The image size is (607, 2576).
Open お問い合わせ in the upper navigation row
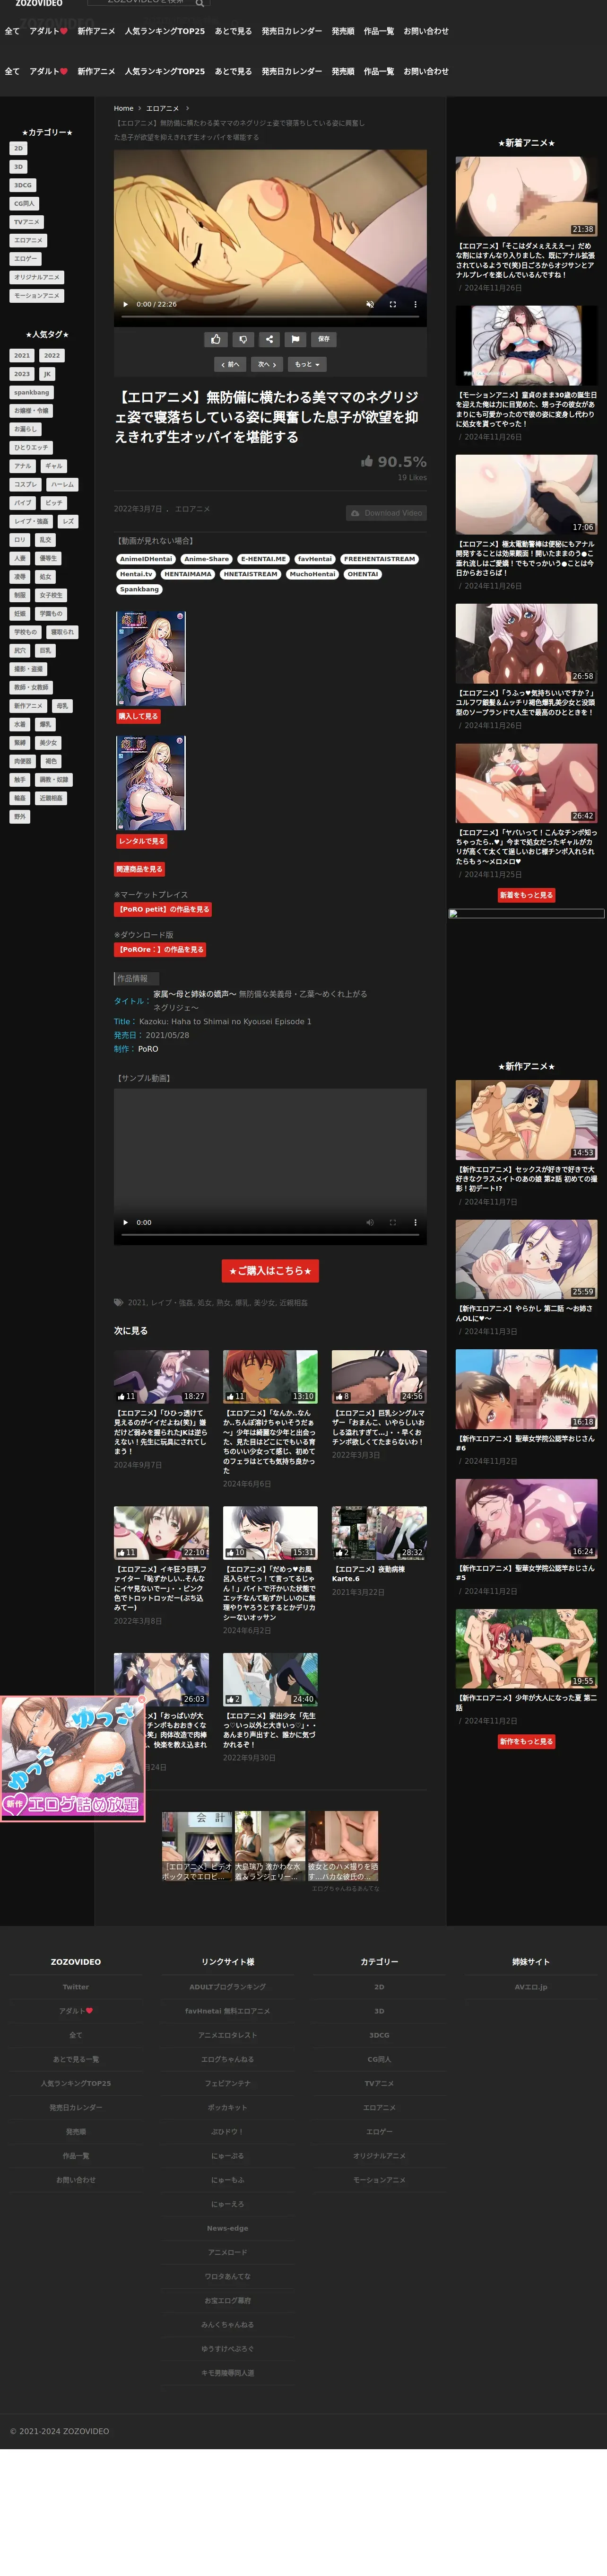[426, 31]
